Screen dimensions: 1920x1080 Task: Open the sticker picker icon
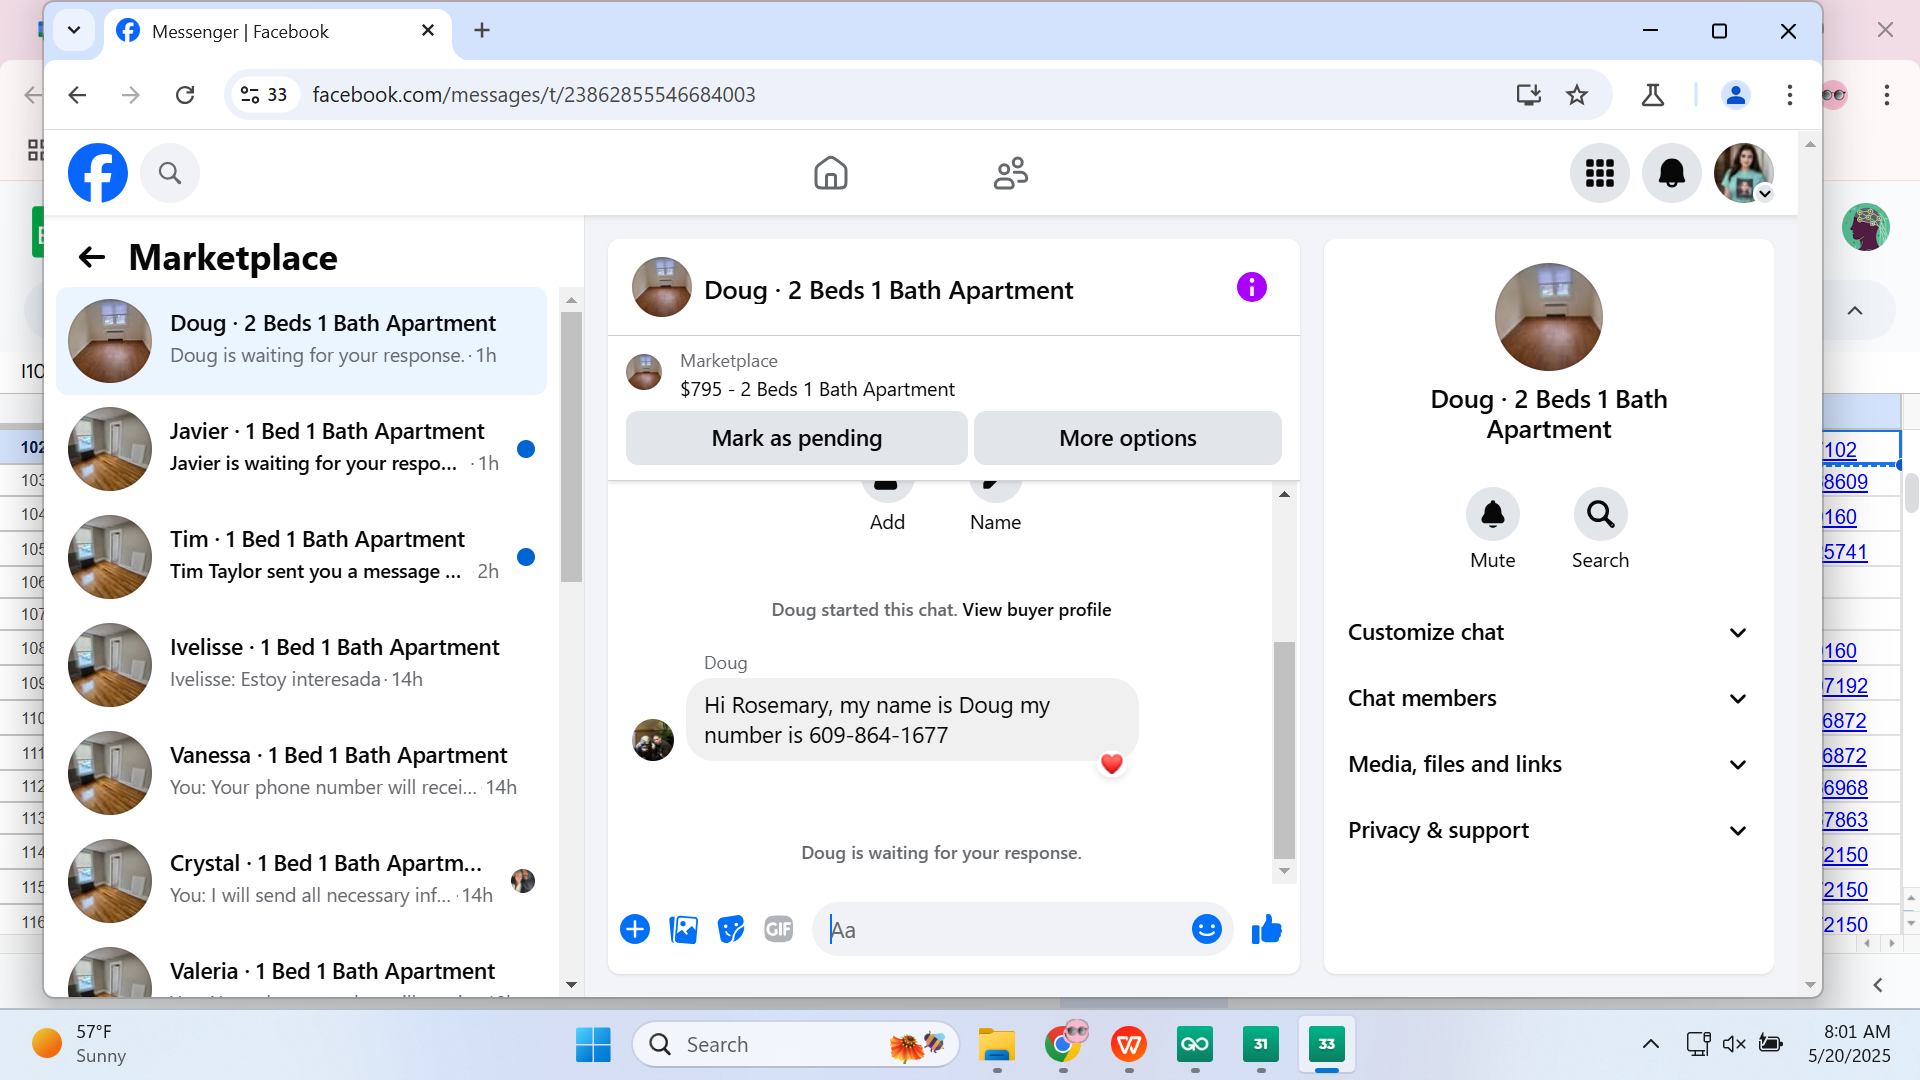[x=731, y=930]
